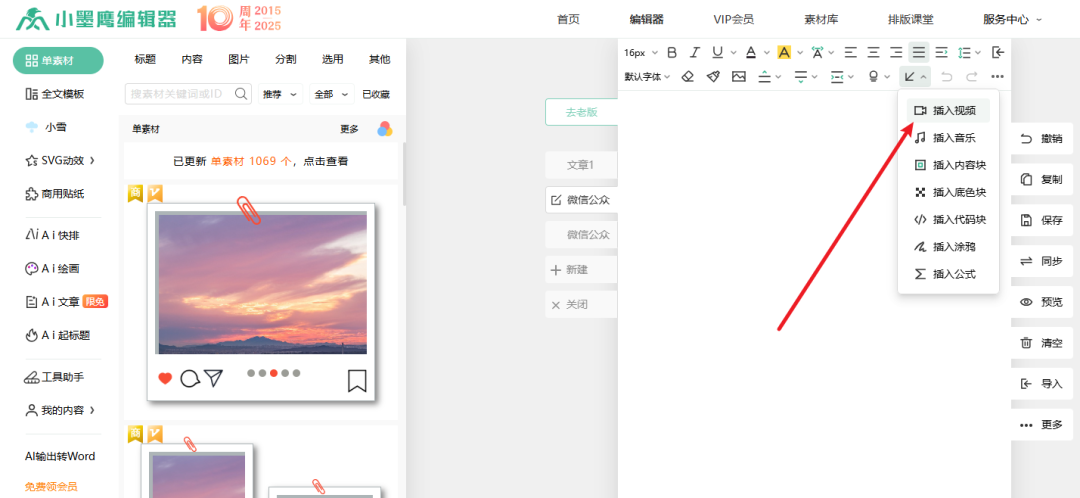1080x498 pixels.
Task: Undo via the toolbar arrow
Action: (x=947, y=76)
